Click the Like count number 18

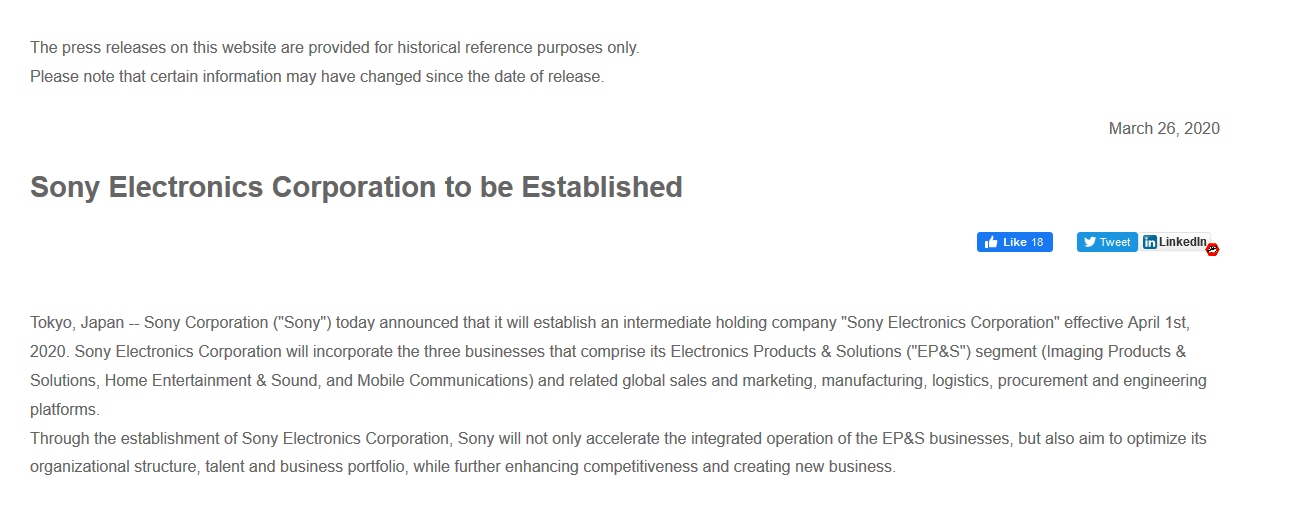[x=1037, y=242]
